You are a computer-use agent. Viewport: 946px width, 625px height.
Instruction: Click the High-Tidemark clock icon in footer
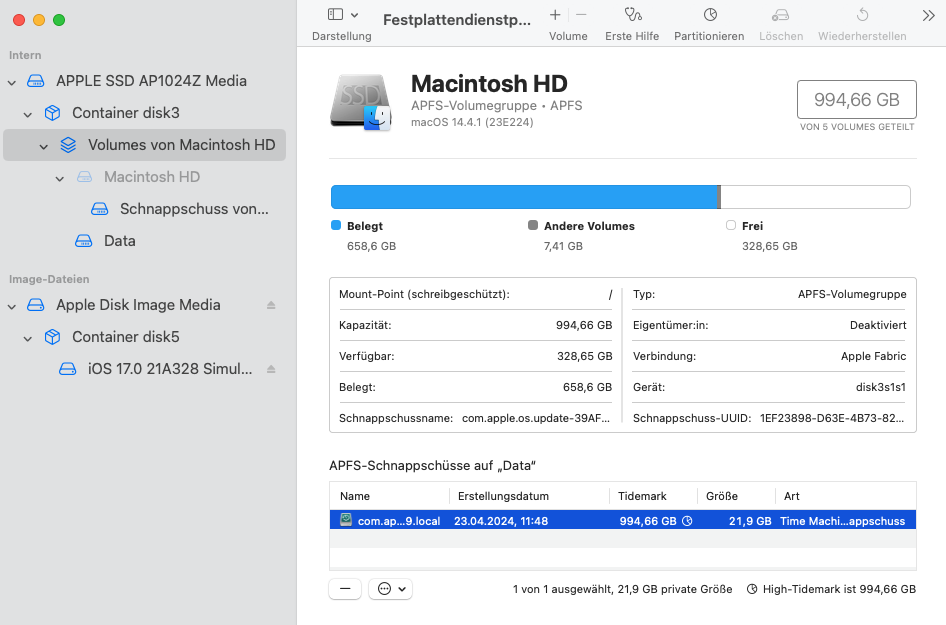[752, 589]
